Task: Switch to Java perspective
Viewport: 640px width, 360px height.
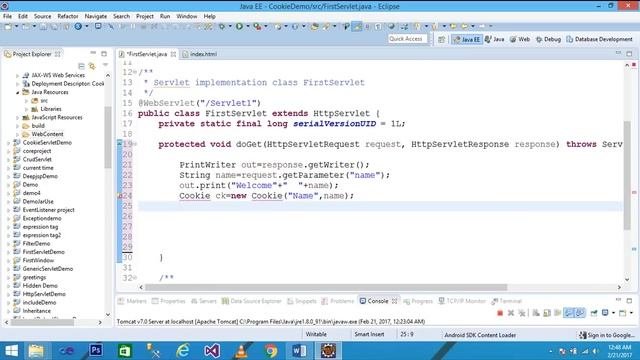Action: pyautogui.click(x=494, y=39)
